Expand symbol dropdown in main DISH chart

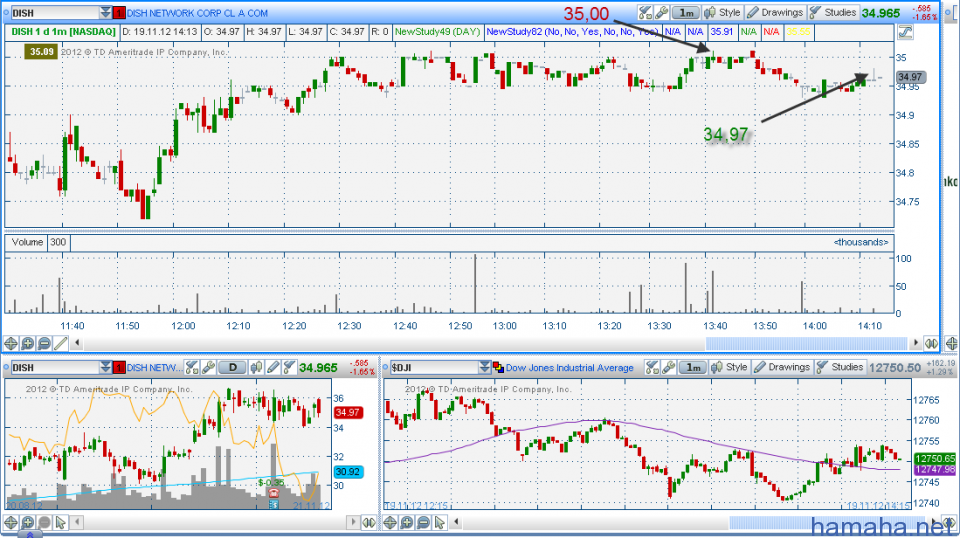[x=105, y=12]
